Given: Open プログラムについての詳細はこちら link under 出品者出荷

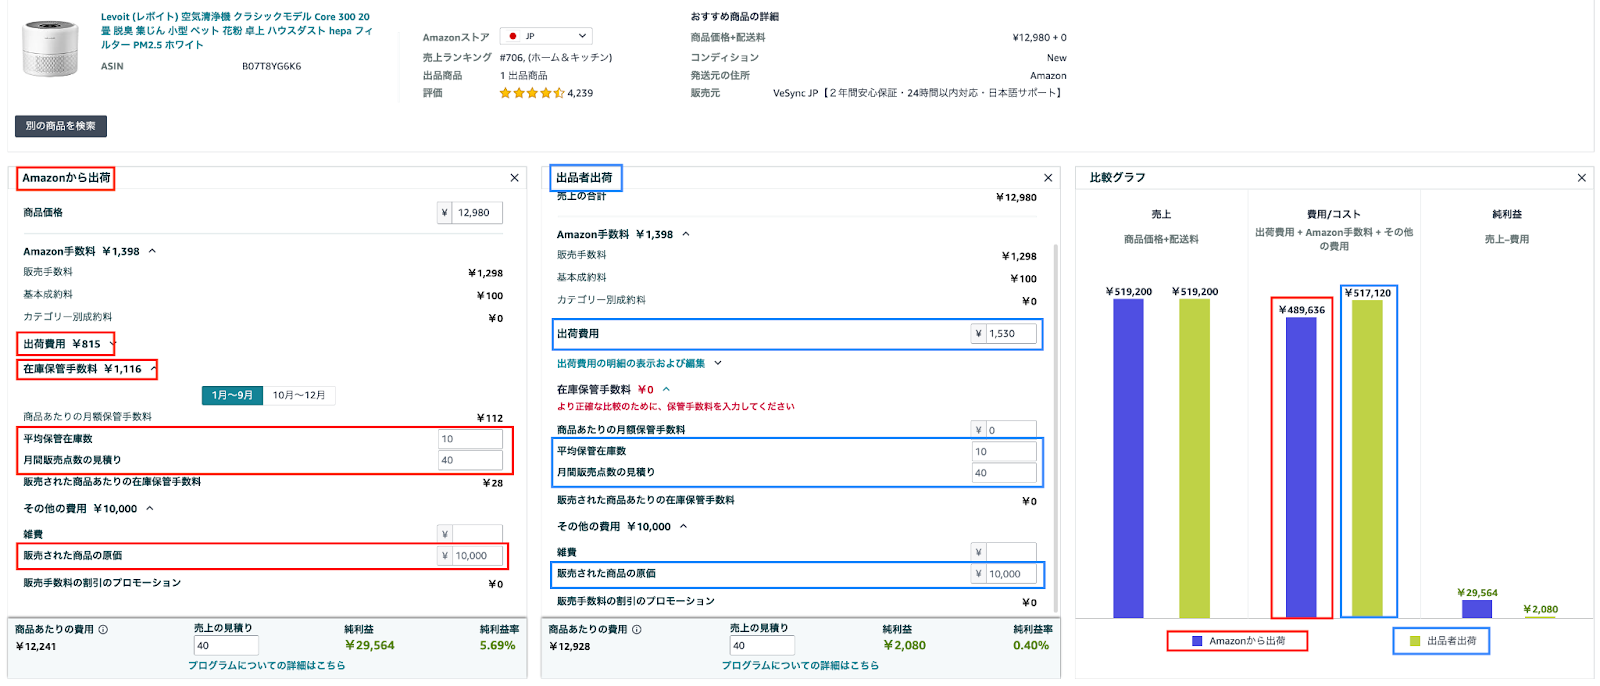Looking at the screenshot, I should click(800, 665).
